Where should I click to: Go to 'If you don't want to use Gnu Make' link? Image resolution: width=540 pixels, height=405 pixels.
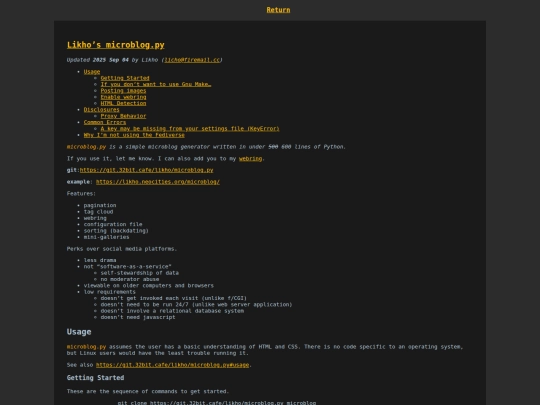pos(156,84)
